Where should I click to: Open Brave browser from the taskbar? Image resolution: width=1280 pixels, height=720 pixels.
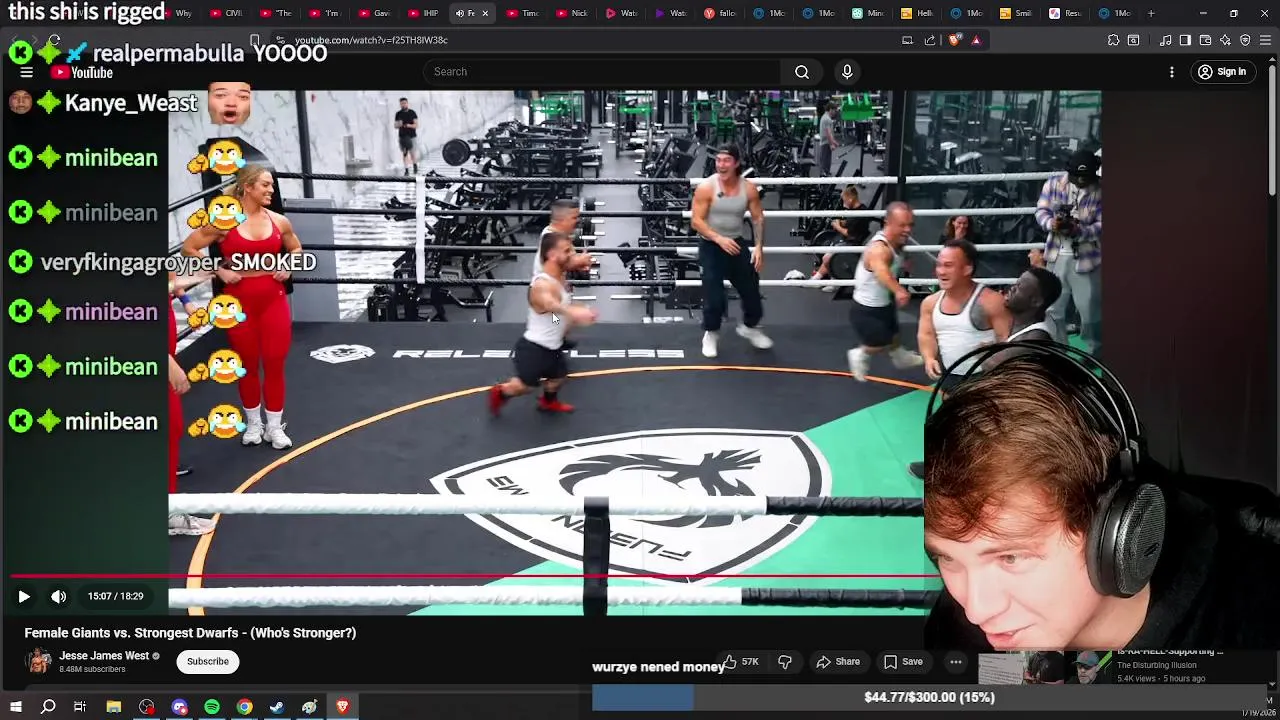(342, 707)
